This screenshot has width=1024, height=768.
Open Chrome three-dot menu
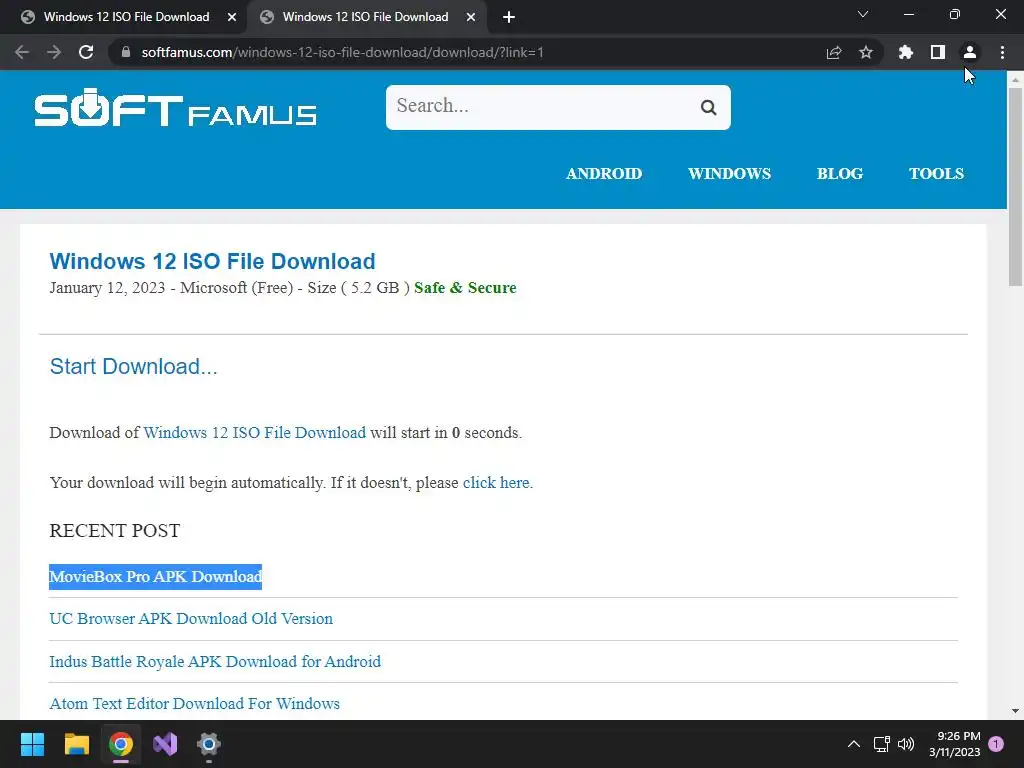coord(1002,52)
